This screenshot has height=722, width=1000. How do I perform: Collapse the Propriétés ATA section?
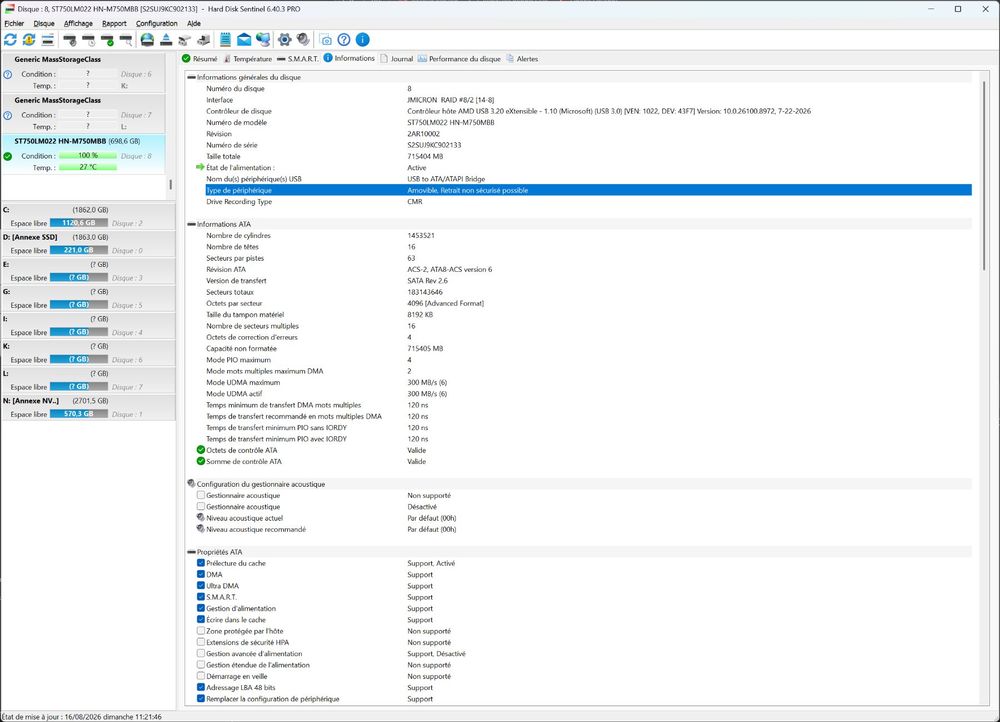(191, 552)
